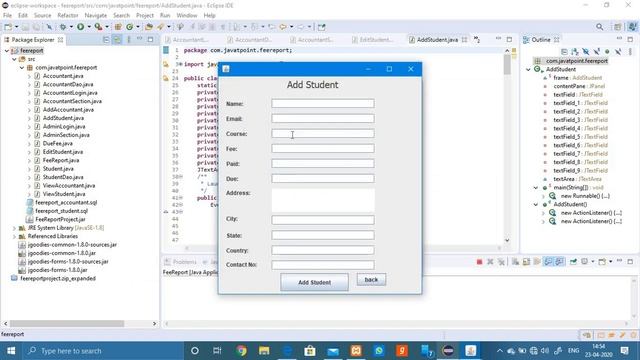Click Windows Start button
This screenshot has width=640, height=360.
tap(11, 351)
